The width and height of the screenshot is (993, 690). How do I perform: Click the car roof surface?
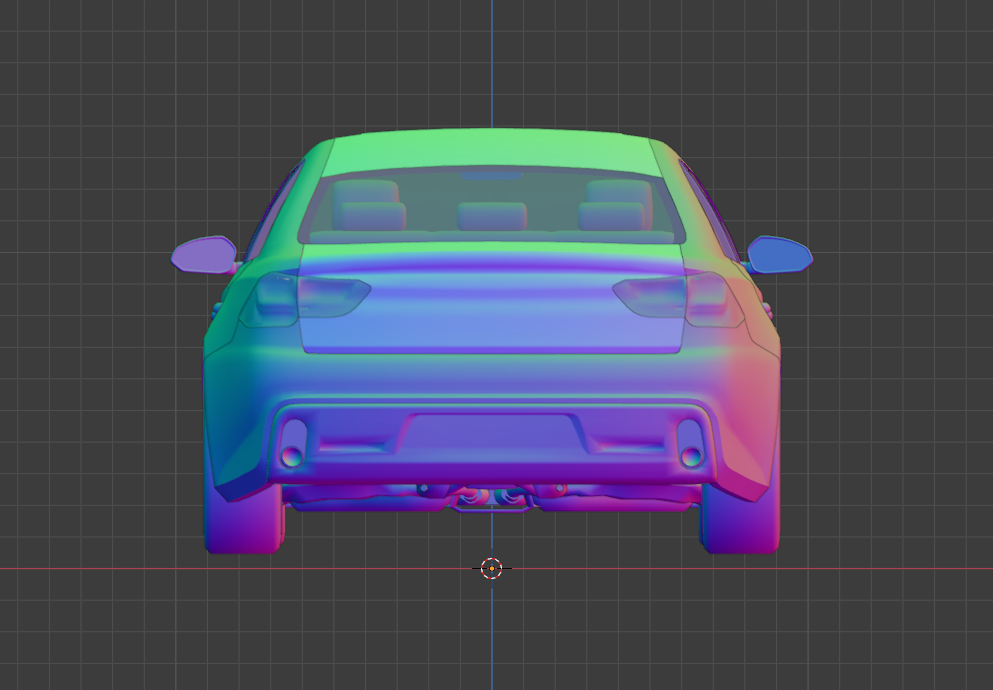coord(491,151)
